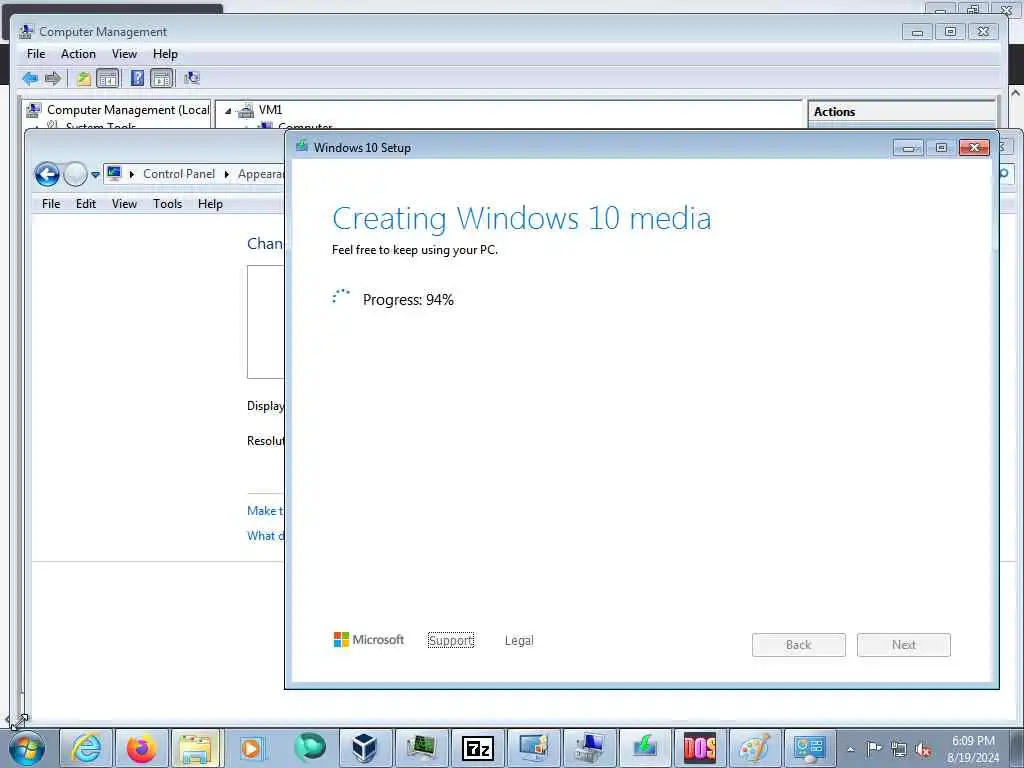This screenshot has width=1024, height=768.
Task: Open Windows Media Player from taskbar
Action: point(251,748)
